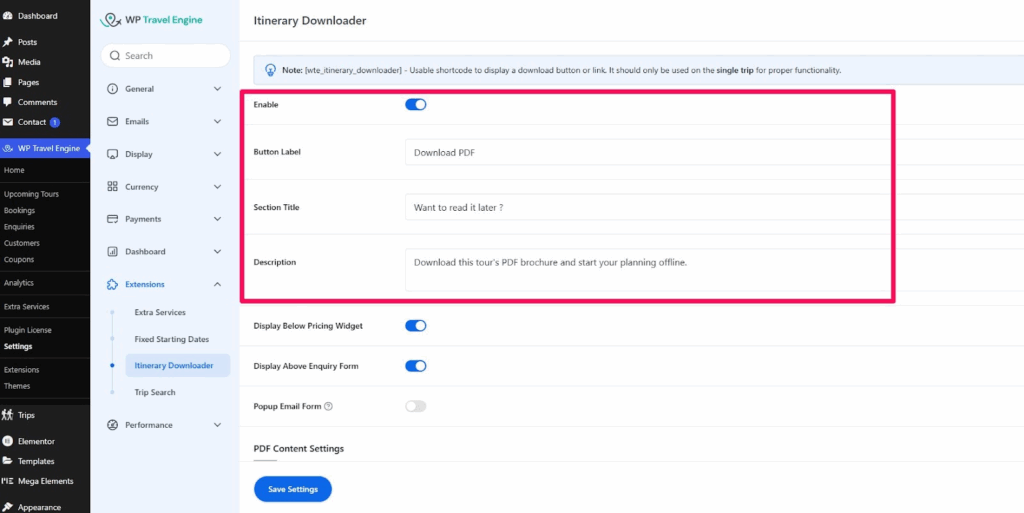Open Fixed Starting Dates settings
This screenshot has height=513, width=1024.
coord(171,339)
